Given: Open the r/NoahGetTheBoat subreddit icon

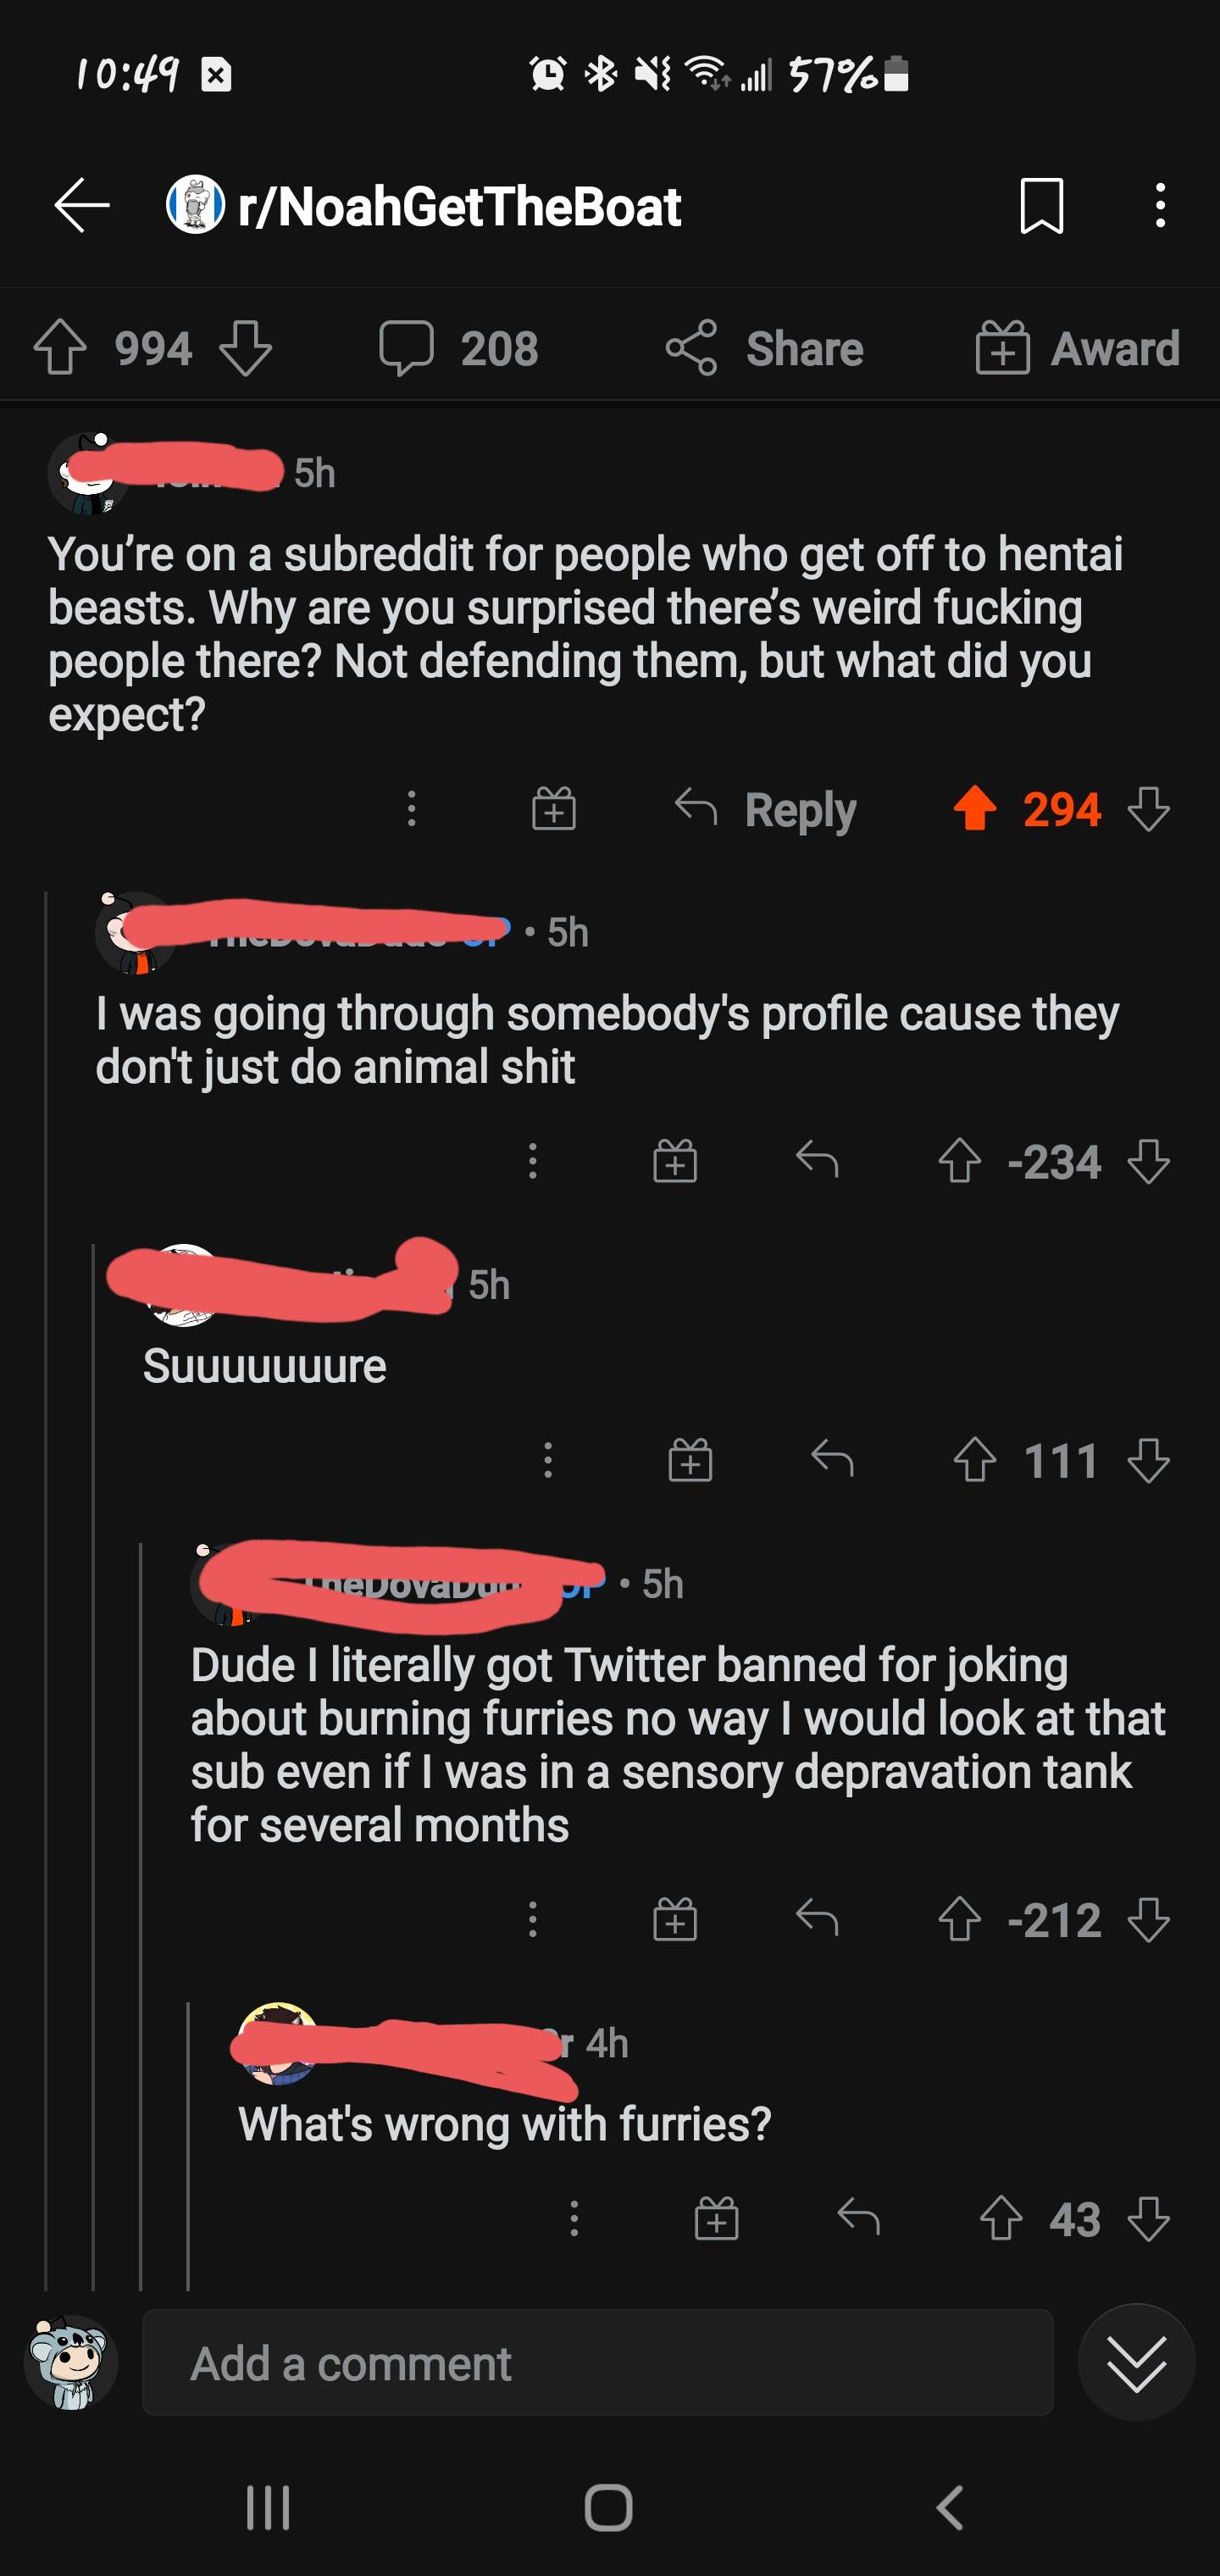Looking at the screenshot, I should [195, 206].
